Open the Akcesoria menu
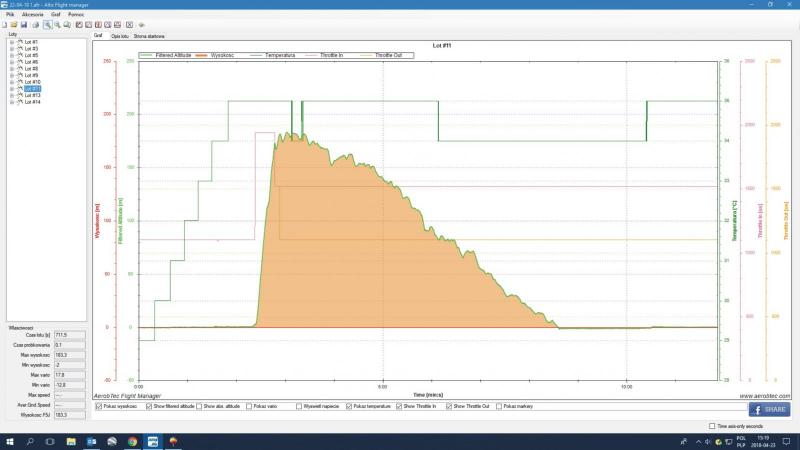This screenshot has width=800, height=450. [x=32, y=15]
